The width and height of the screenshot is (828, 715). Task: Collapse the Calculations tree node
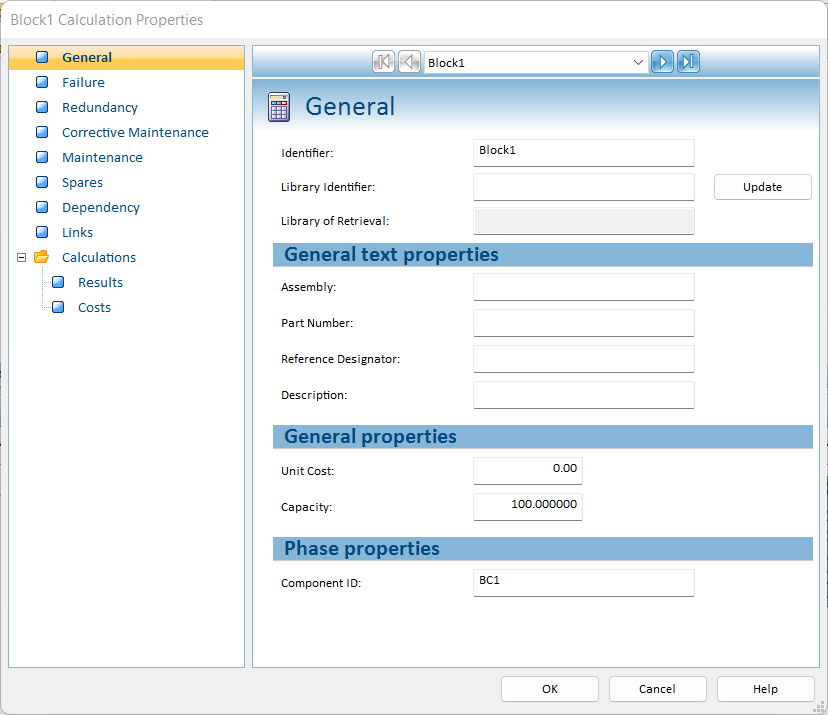pos(22,258)
